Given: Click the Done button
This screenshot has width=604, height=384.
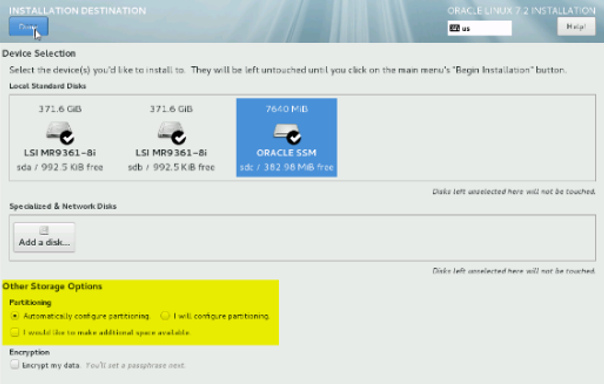Looking at the screenshot, I should (x=29, y=26).
